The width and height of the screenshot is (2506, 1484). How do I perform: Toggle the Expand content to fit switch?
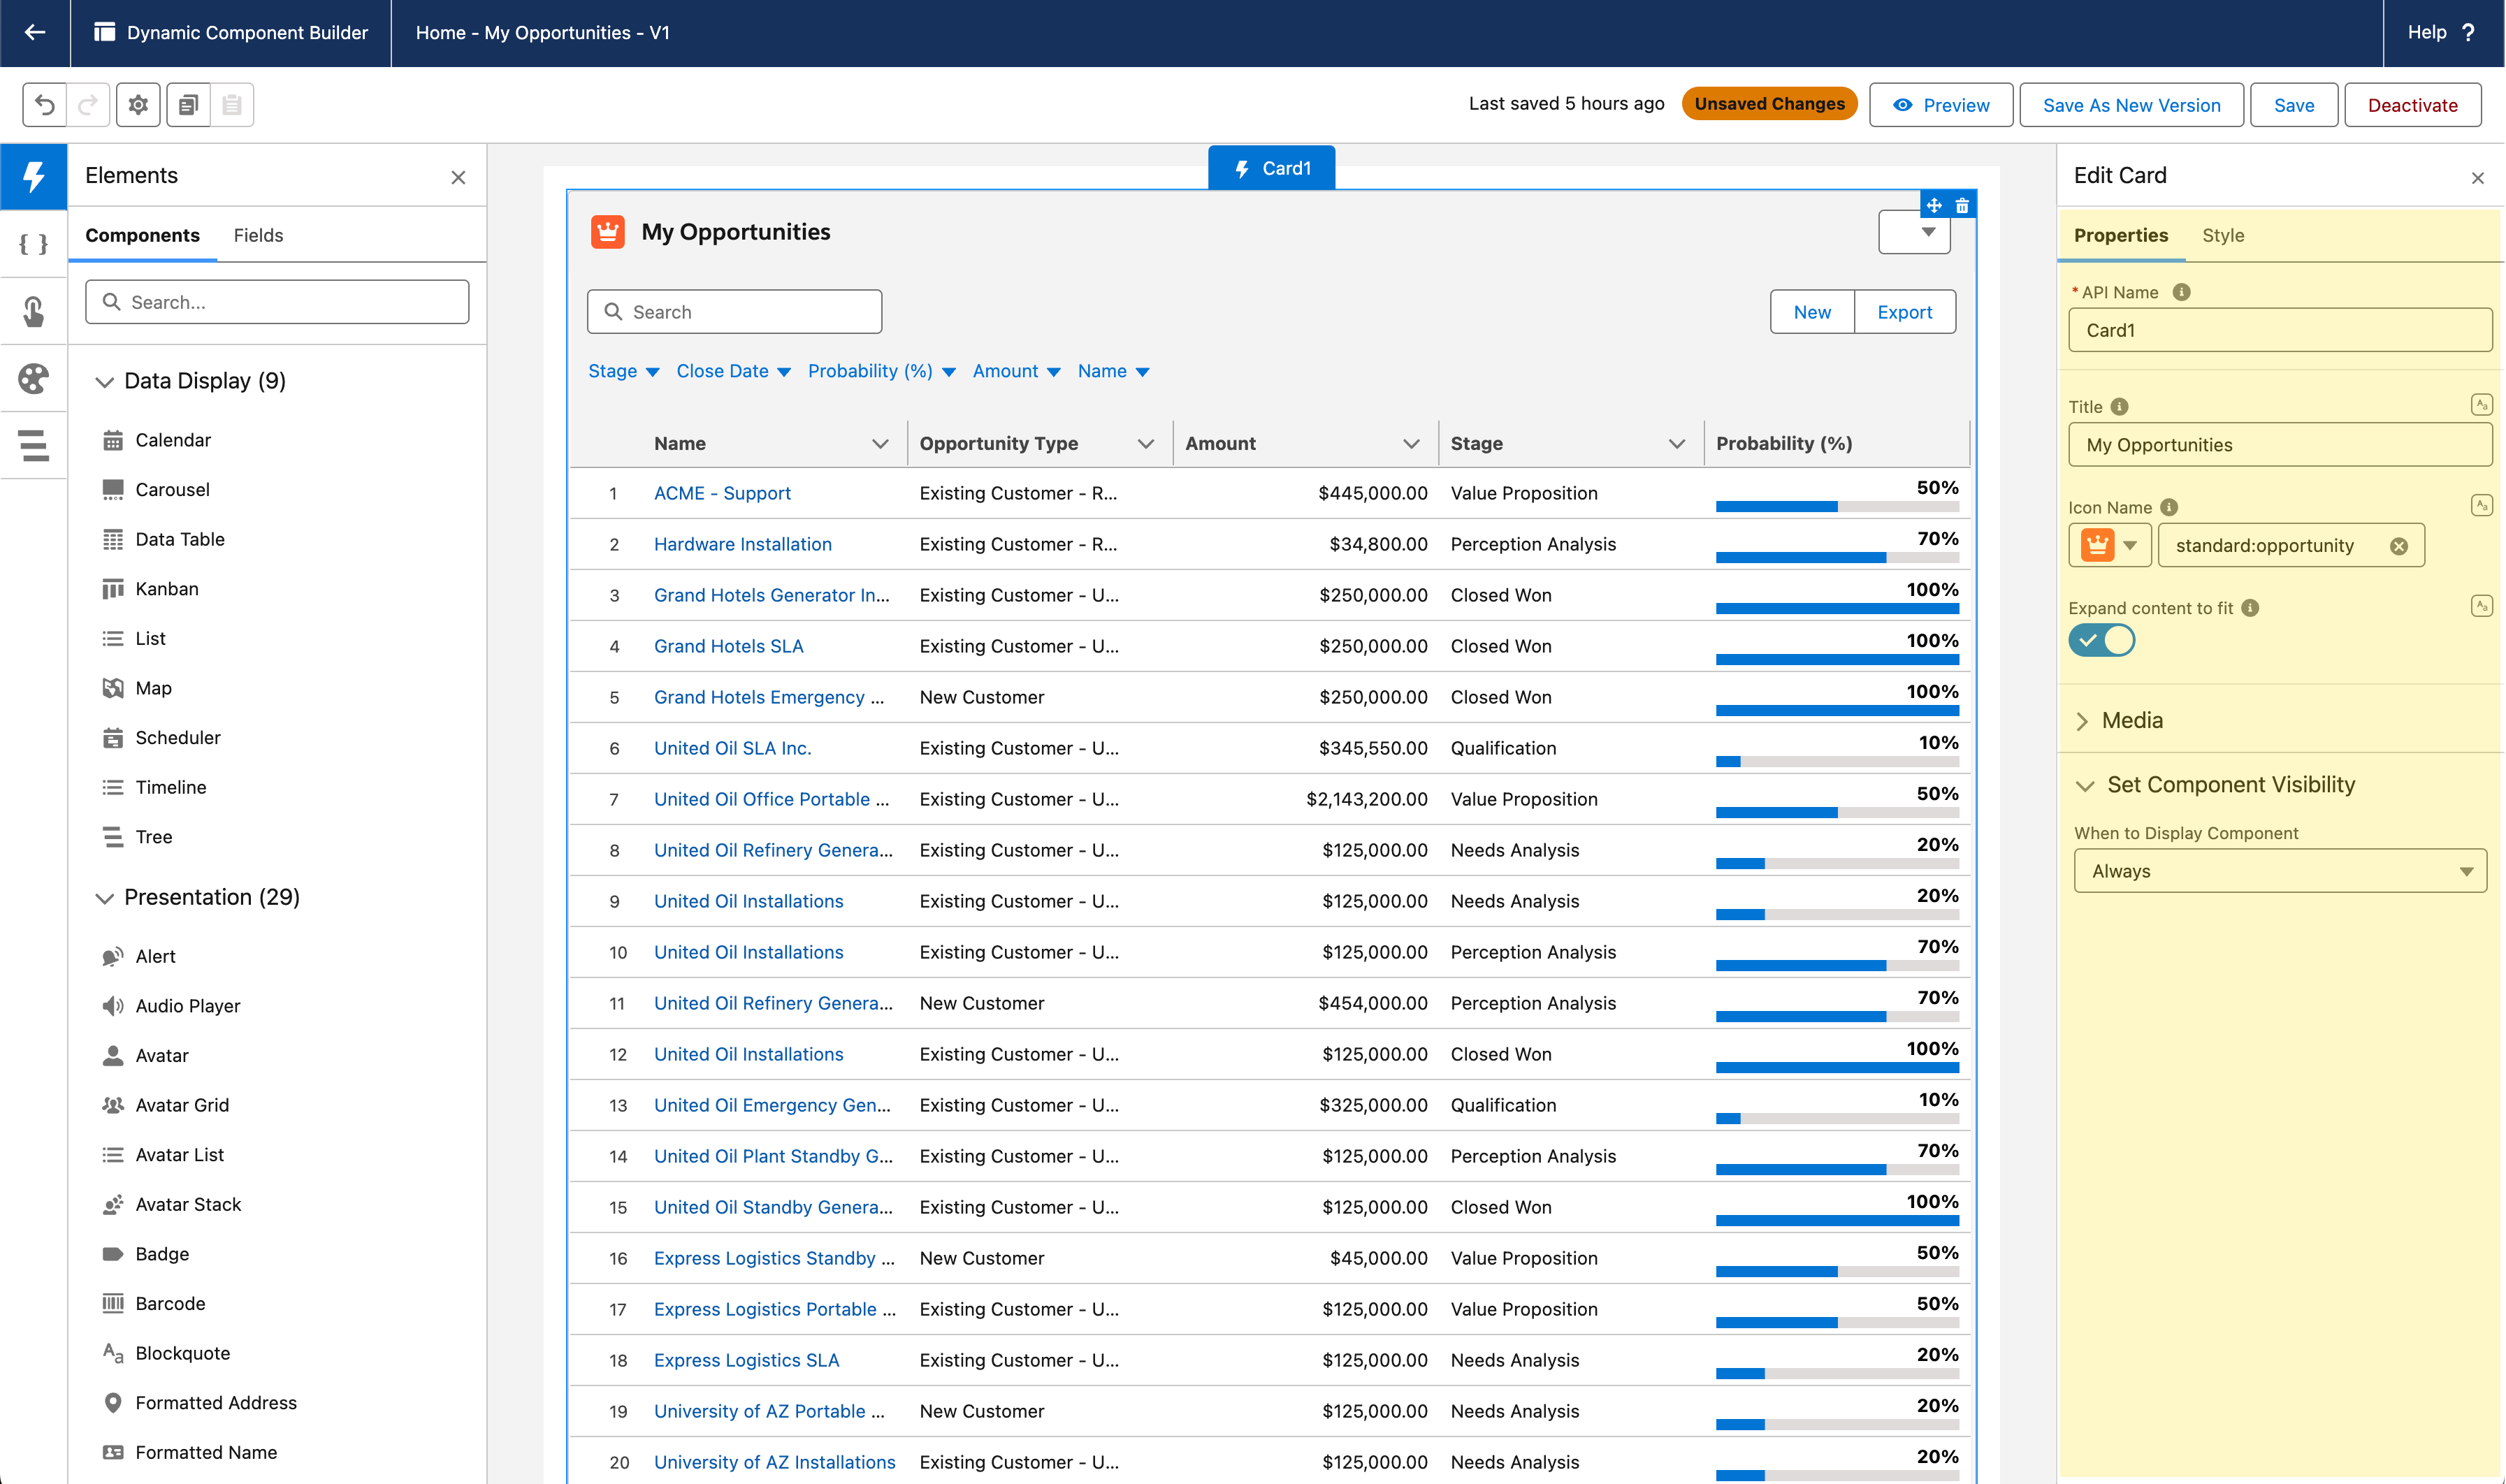[x=2101, y=640]
